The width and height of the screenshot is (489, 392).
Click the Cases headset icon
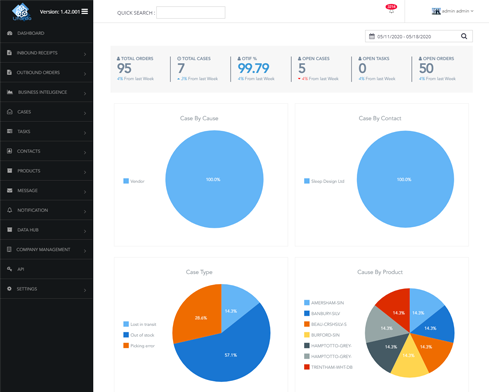(10, 112)
